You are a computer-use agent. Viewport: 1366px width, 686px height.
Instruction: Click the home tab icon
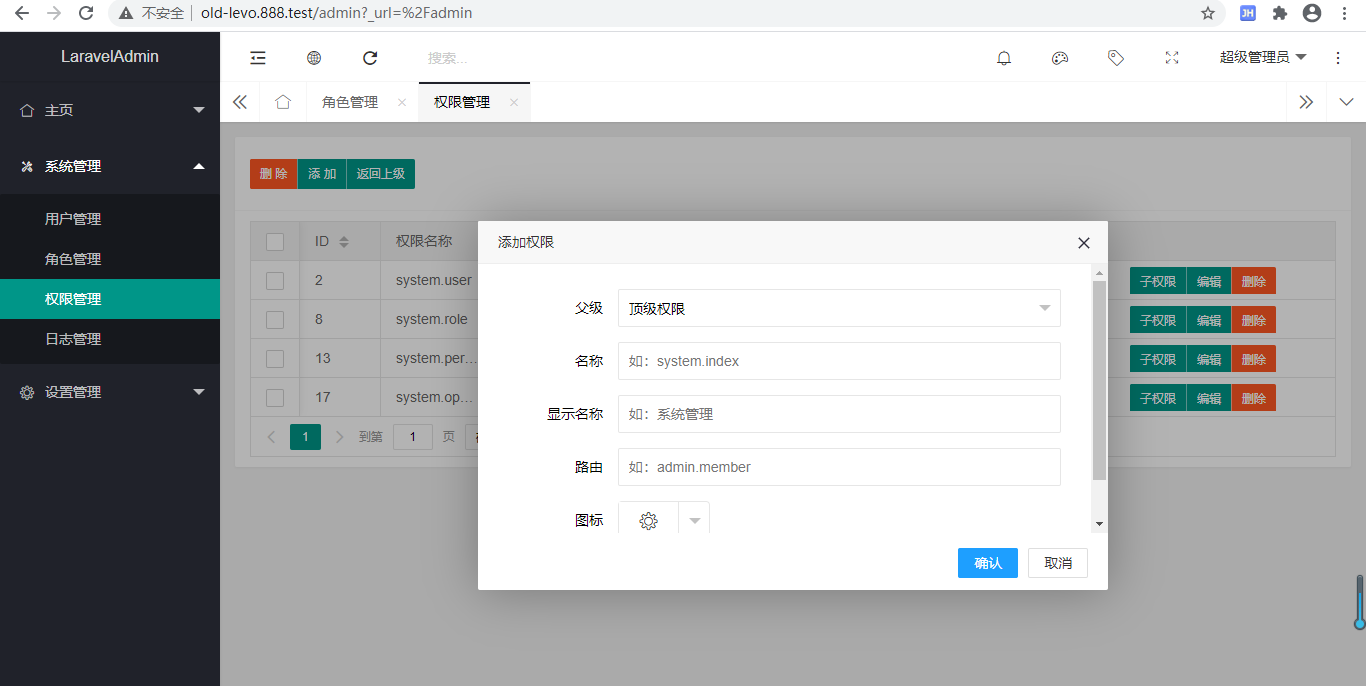pos(283,102)
